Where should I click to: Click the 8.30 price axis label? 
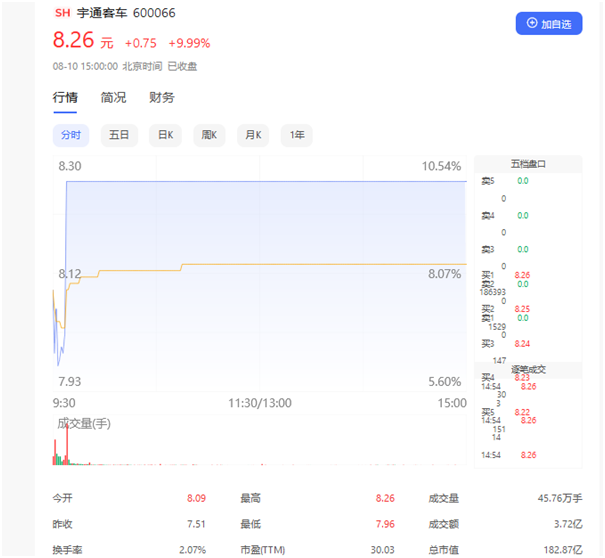[70, 166]
